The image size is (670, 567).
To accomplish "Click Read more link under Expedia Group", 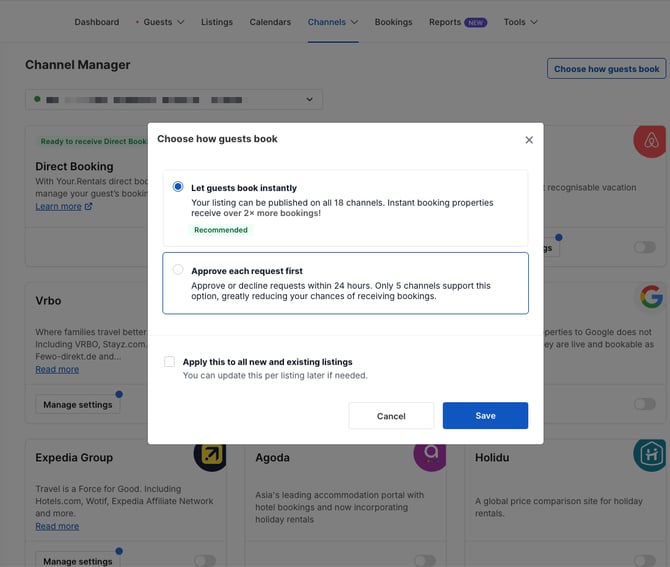I will pyautogui.click(x=57, y=526).
